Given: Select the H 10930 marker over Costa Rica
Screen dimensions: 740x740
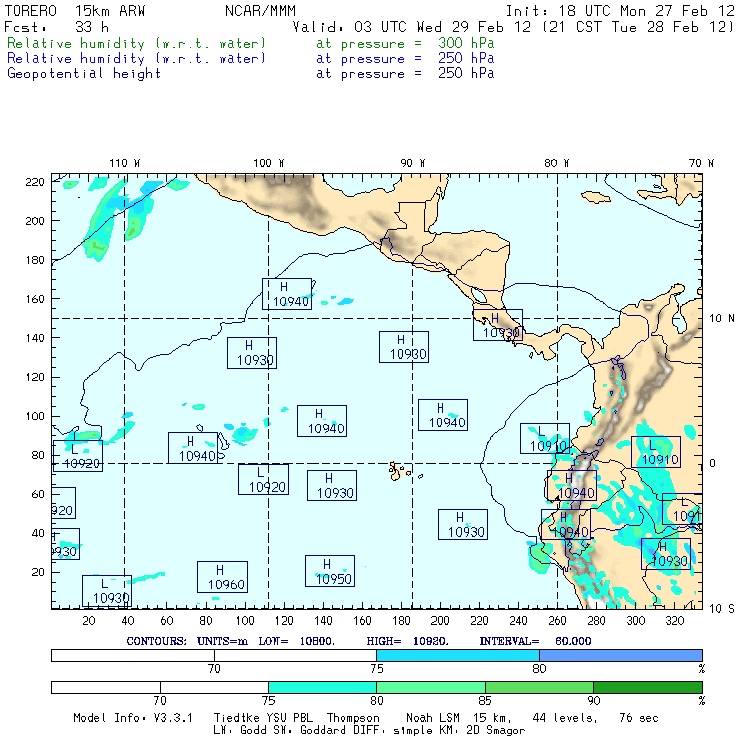Looking at the screenshot, I should coord(498,325).
